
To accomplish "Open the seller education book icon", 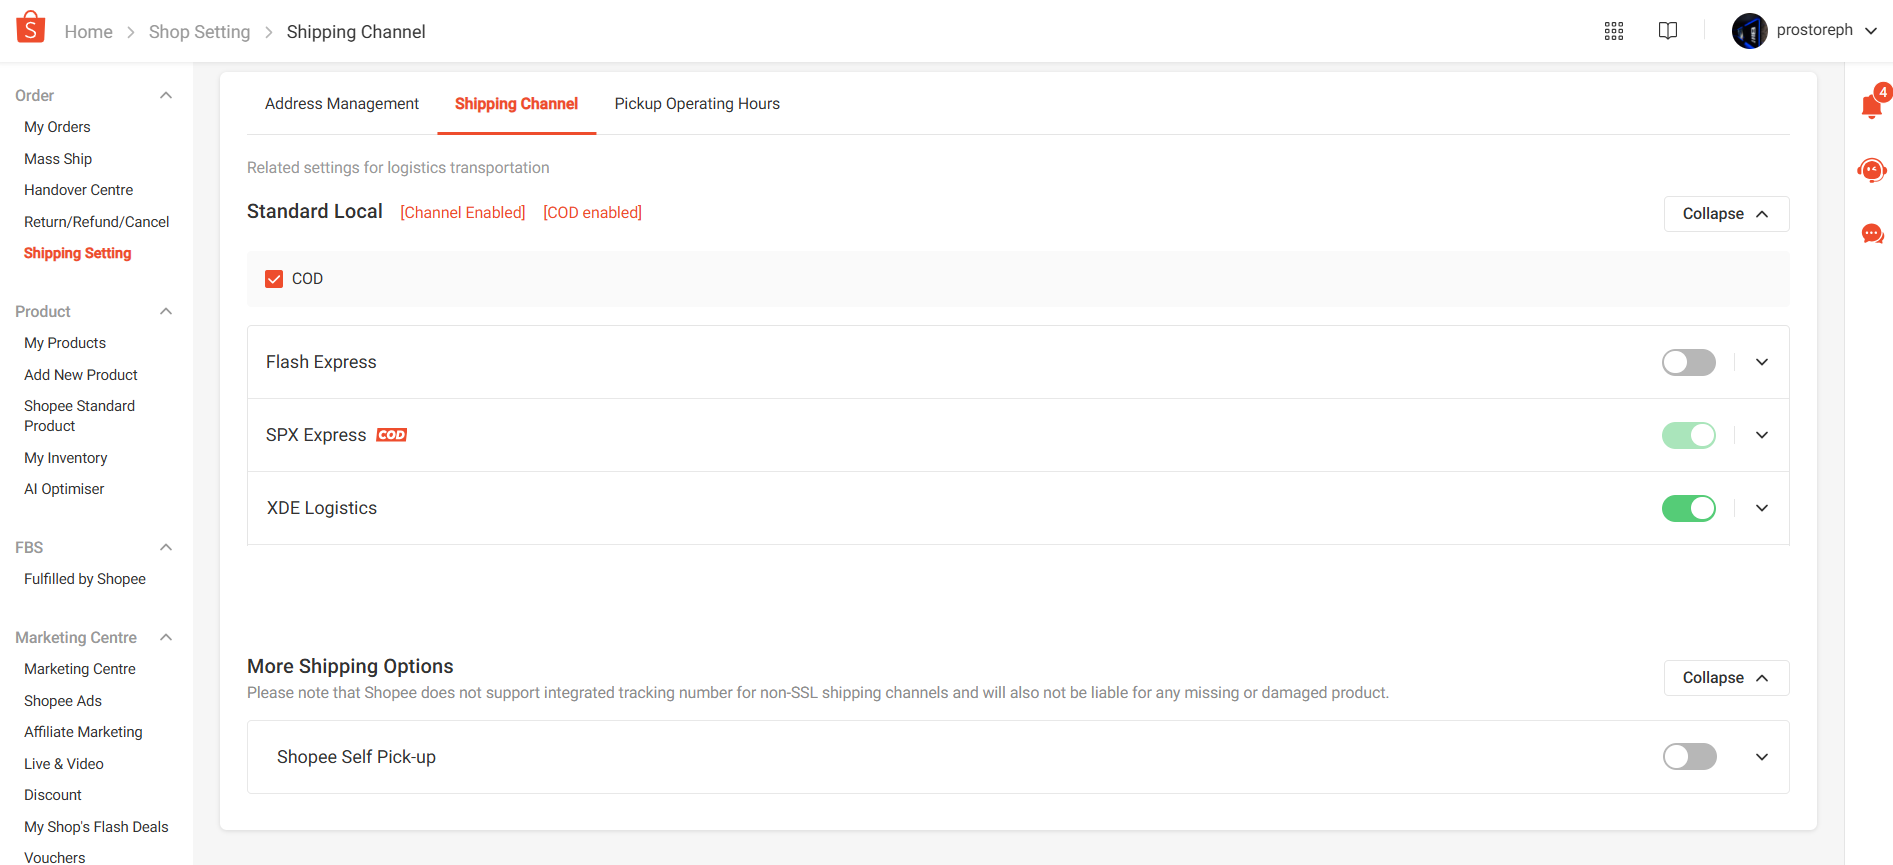I will (1668, 31).
